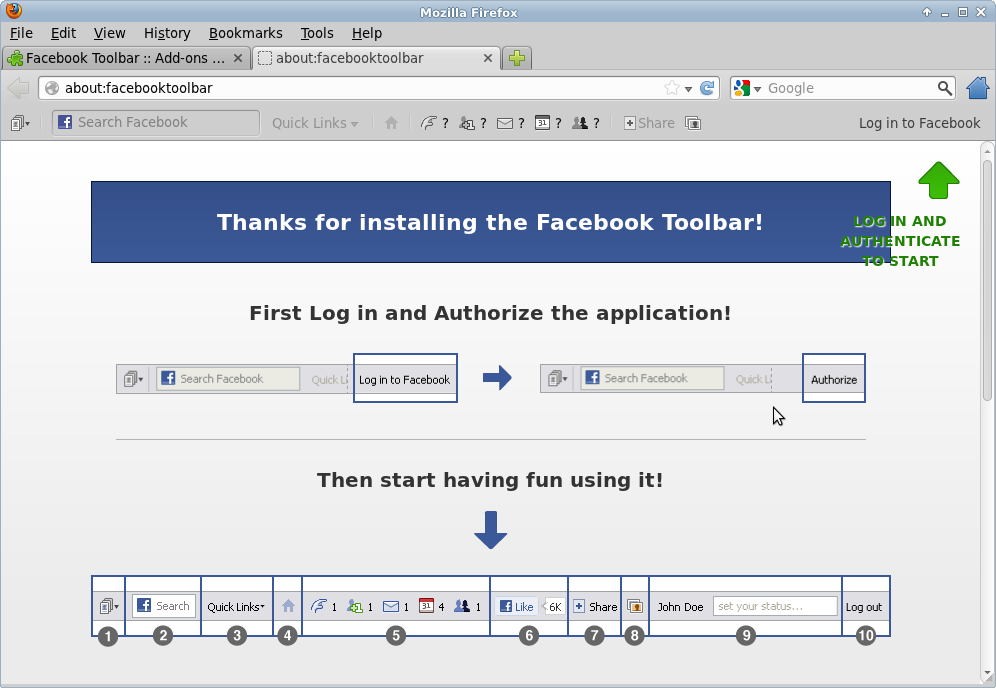
Task: Go to the Firefox home page icon
Action: [x=978, y=88]
